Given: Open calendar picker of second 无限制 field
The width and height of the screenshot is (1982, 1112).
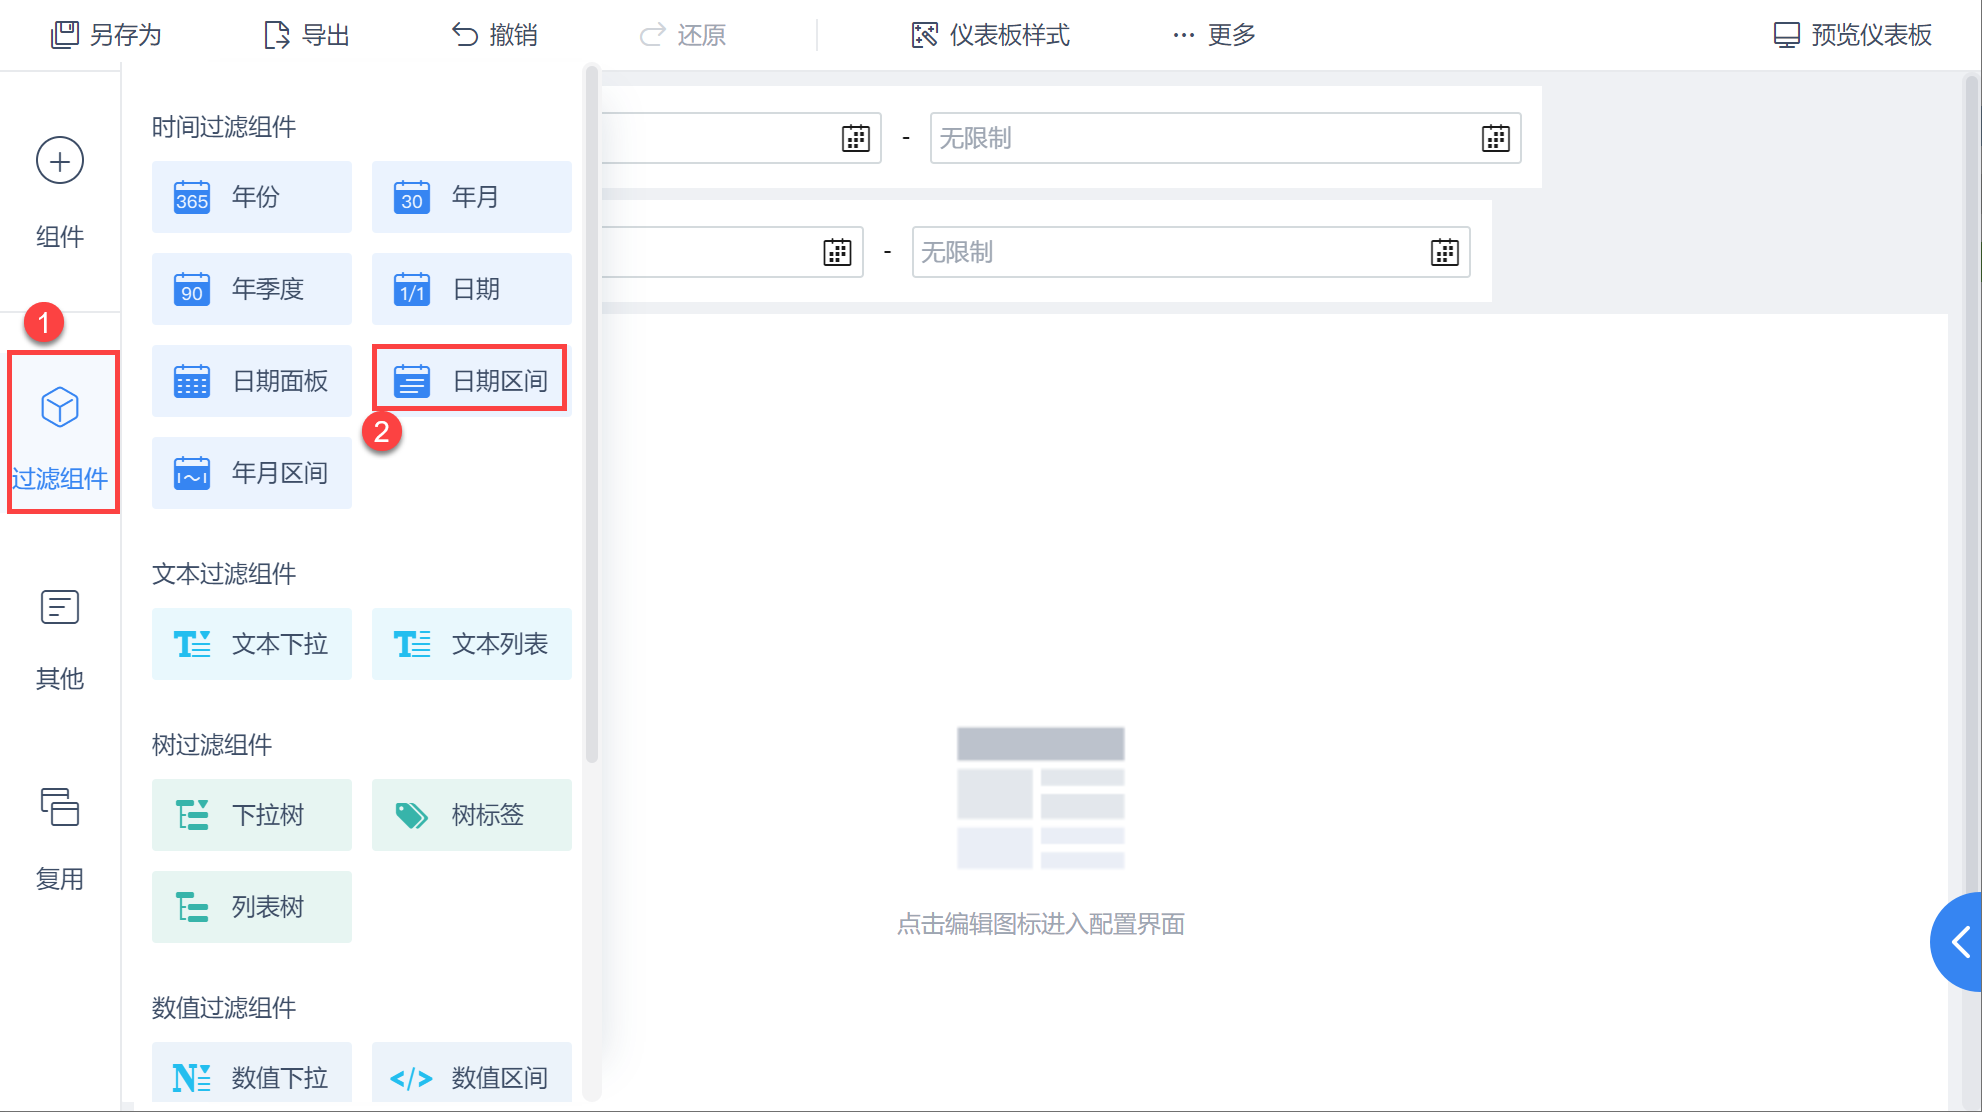Looking at the screenshot, I should coord(1444,252).
